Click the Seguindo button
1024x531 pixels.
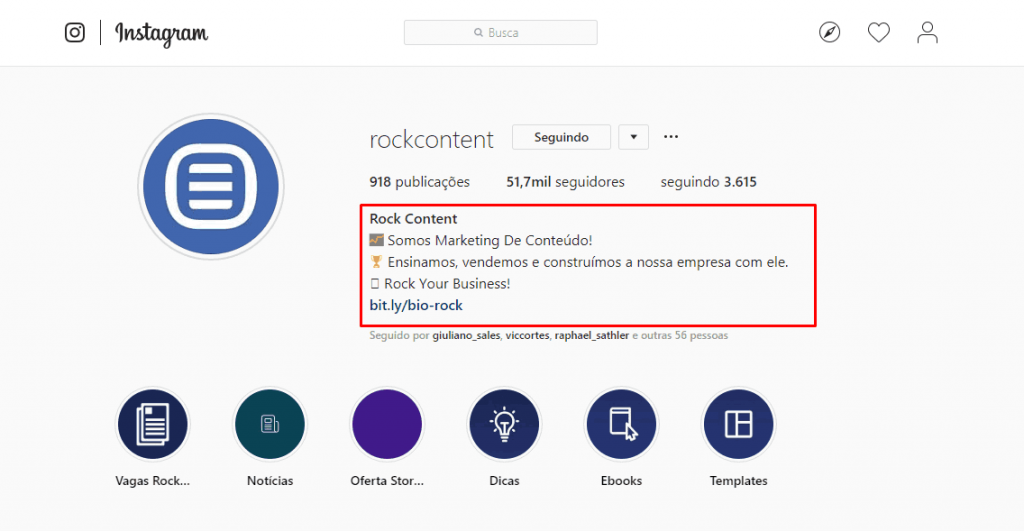point(561,137)
